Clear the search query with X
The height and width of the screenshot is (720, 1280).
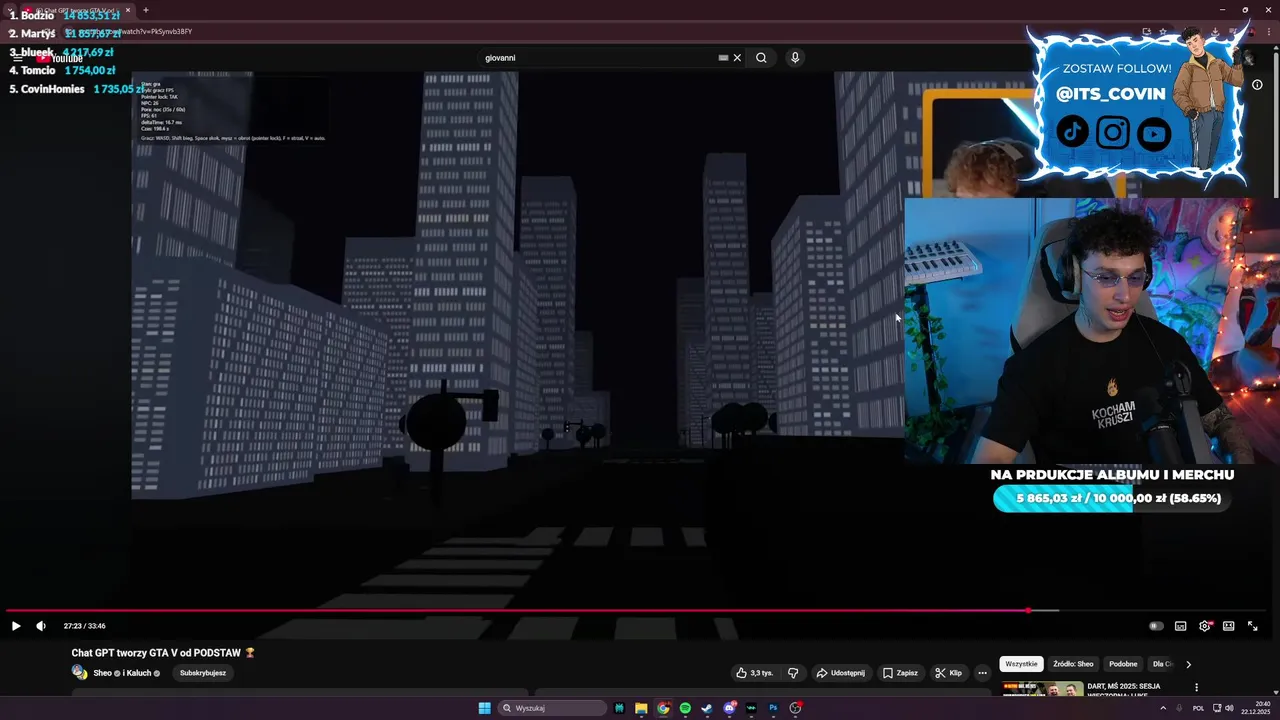737,58
